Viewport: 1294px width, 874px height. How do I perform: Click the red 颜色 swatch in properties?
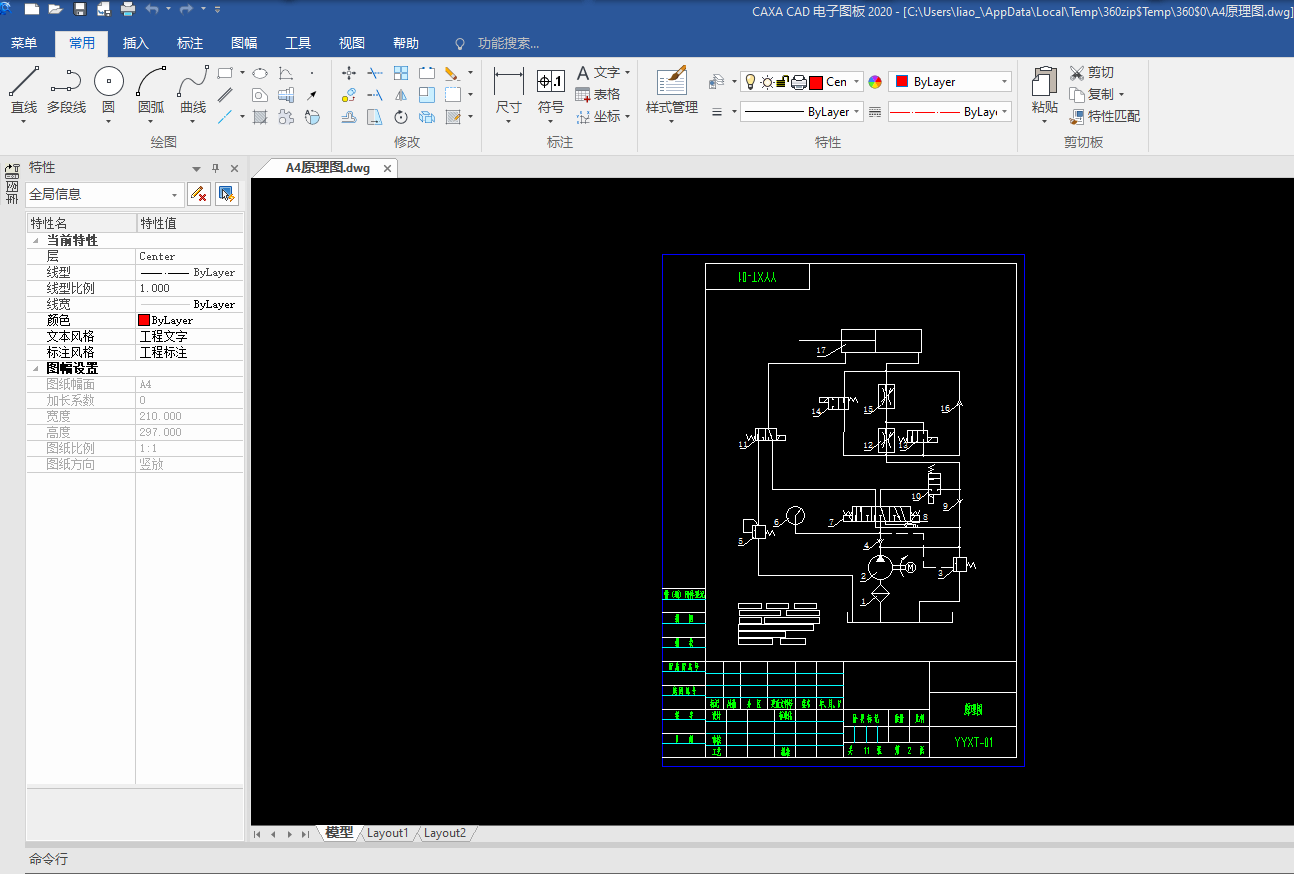point(144,320)
